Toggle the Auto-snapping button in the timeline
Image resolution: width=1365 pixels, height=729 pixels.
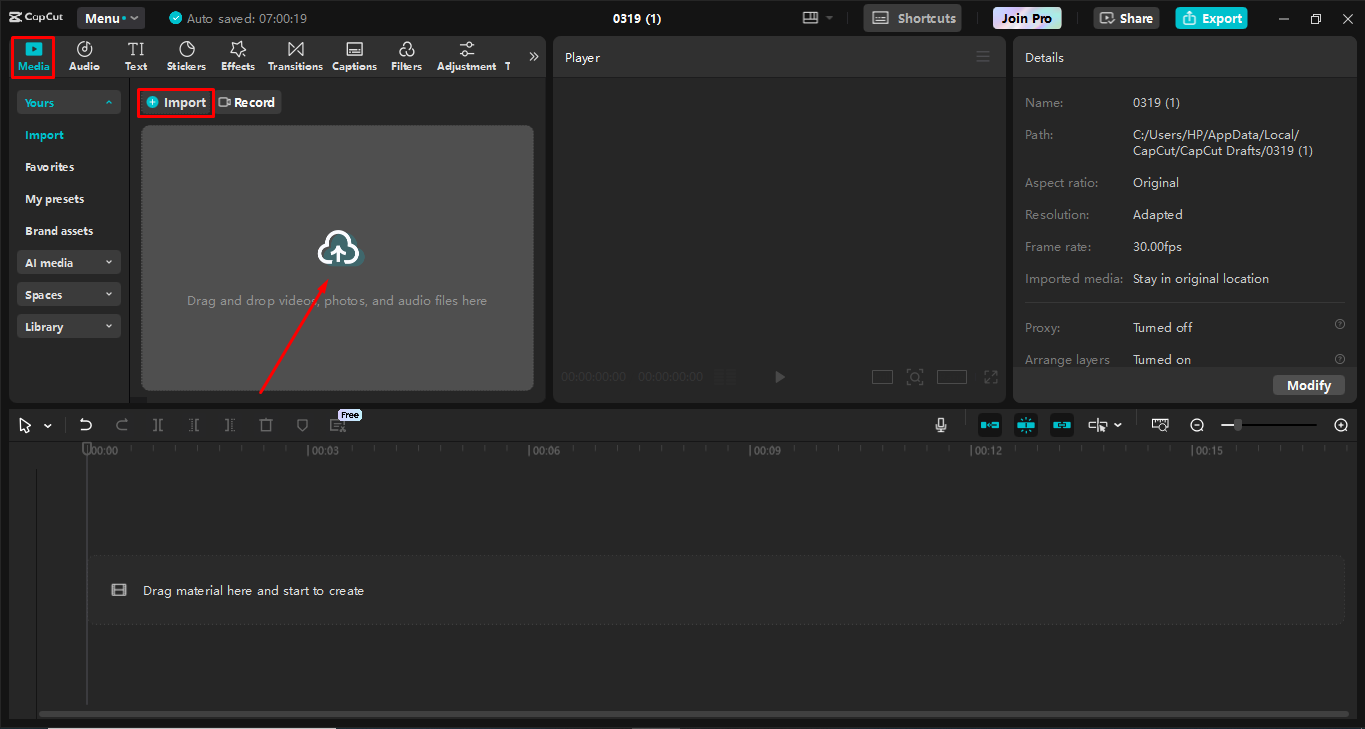[x=1025, y=424]
